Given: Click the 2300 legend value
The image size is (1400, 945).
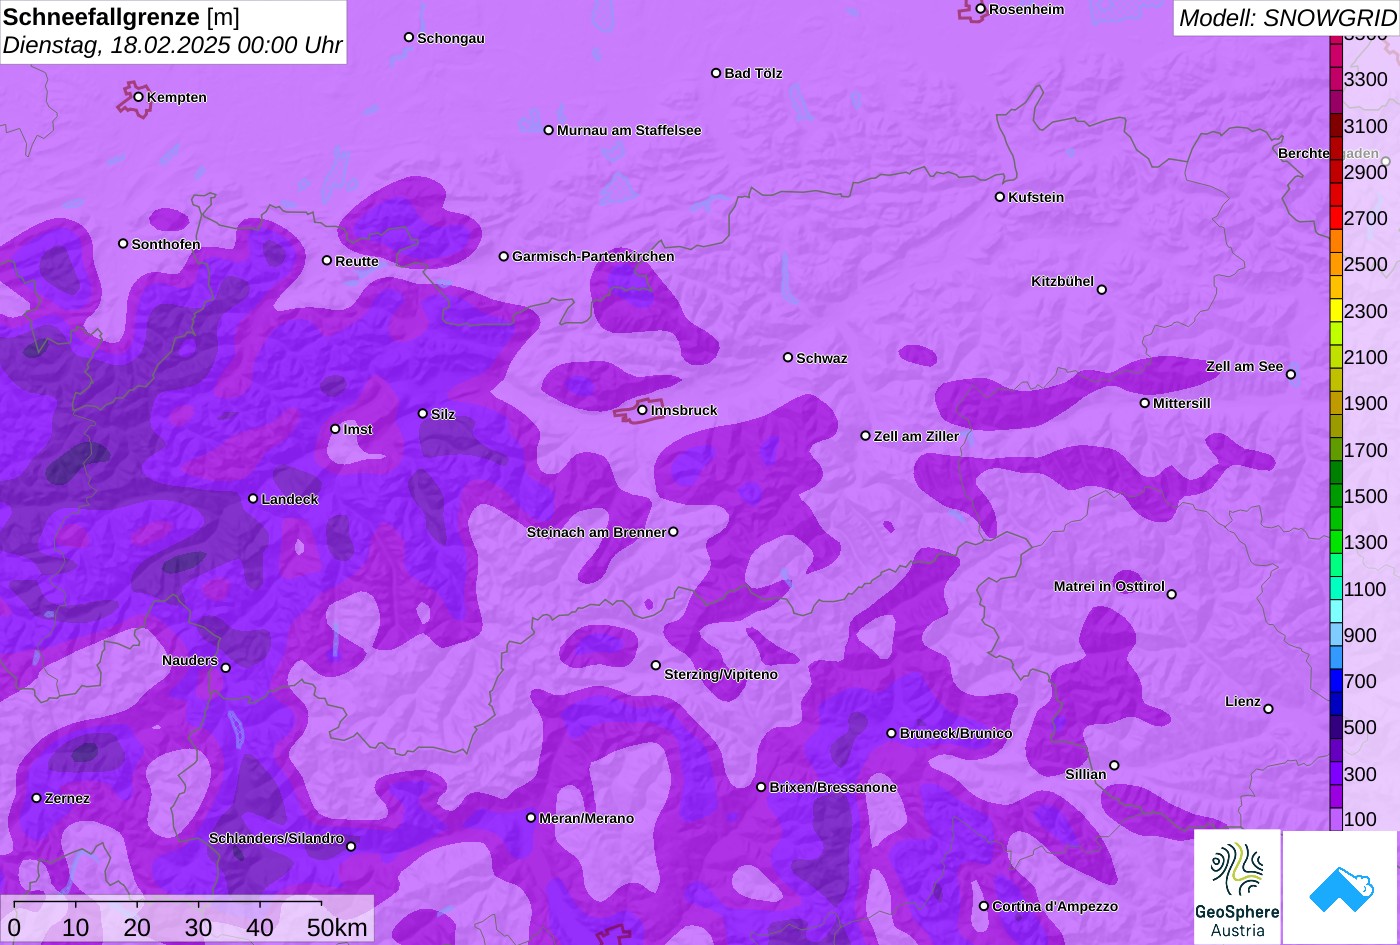Looking at the screenshot, I should point(1366,311).
